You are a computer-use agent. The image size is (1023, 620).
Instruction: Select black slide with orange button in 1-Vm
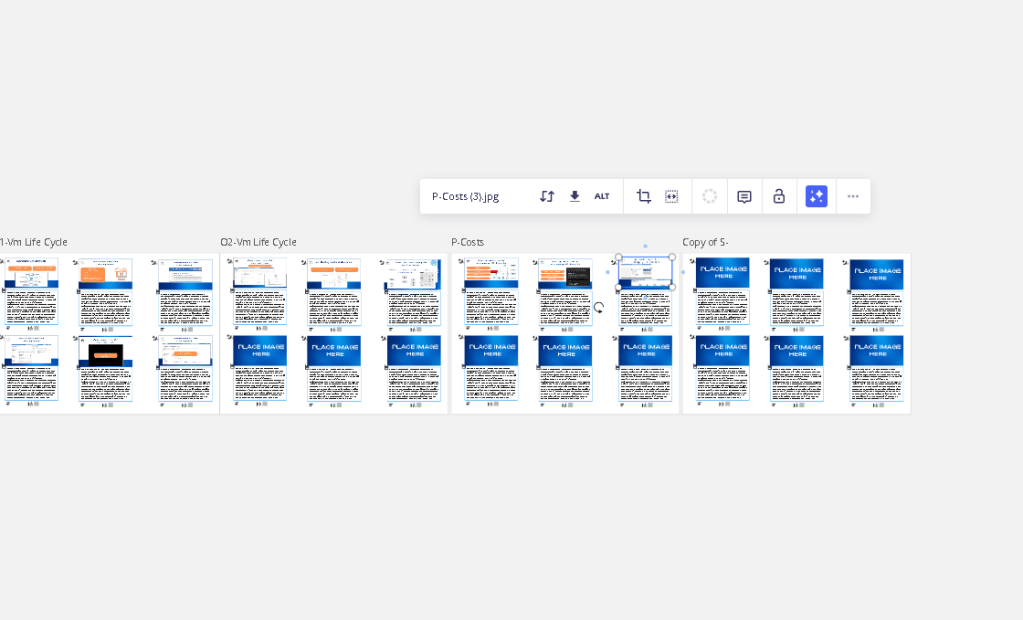pyautogui.click(x=106, y=352)
